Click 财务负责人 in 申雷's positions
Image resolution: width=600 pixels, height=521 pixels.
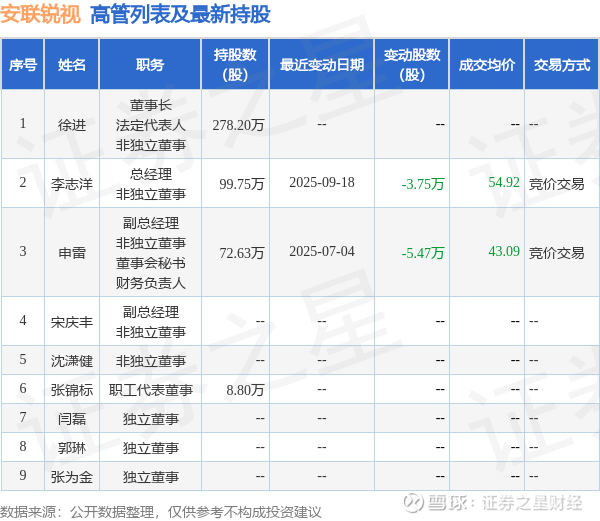click(151, 283)
